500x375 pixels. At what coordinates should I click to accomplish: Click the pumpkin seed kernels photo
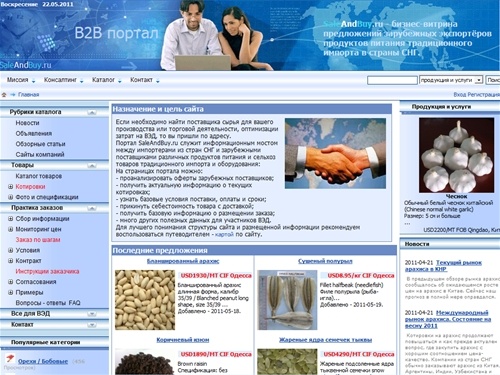(288, 362)
